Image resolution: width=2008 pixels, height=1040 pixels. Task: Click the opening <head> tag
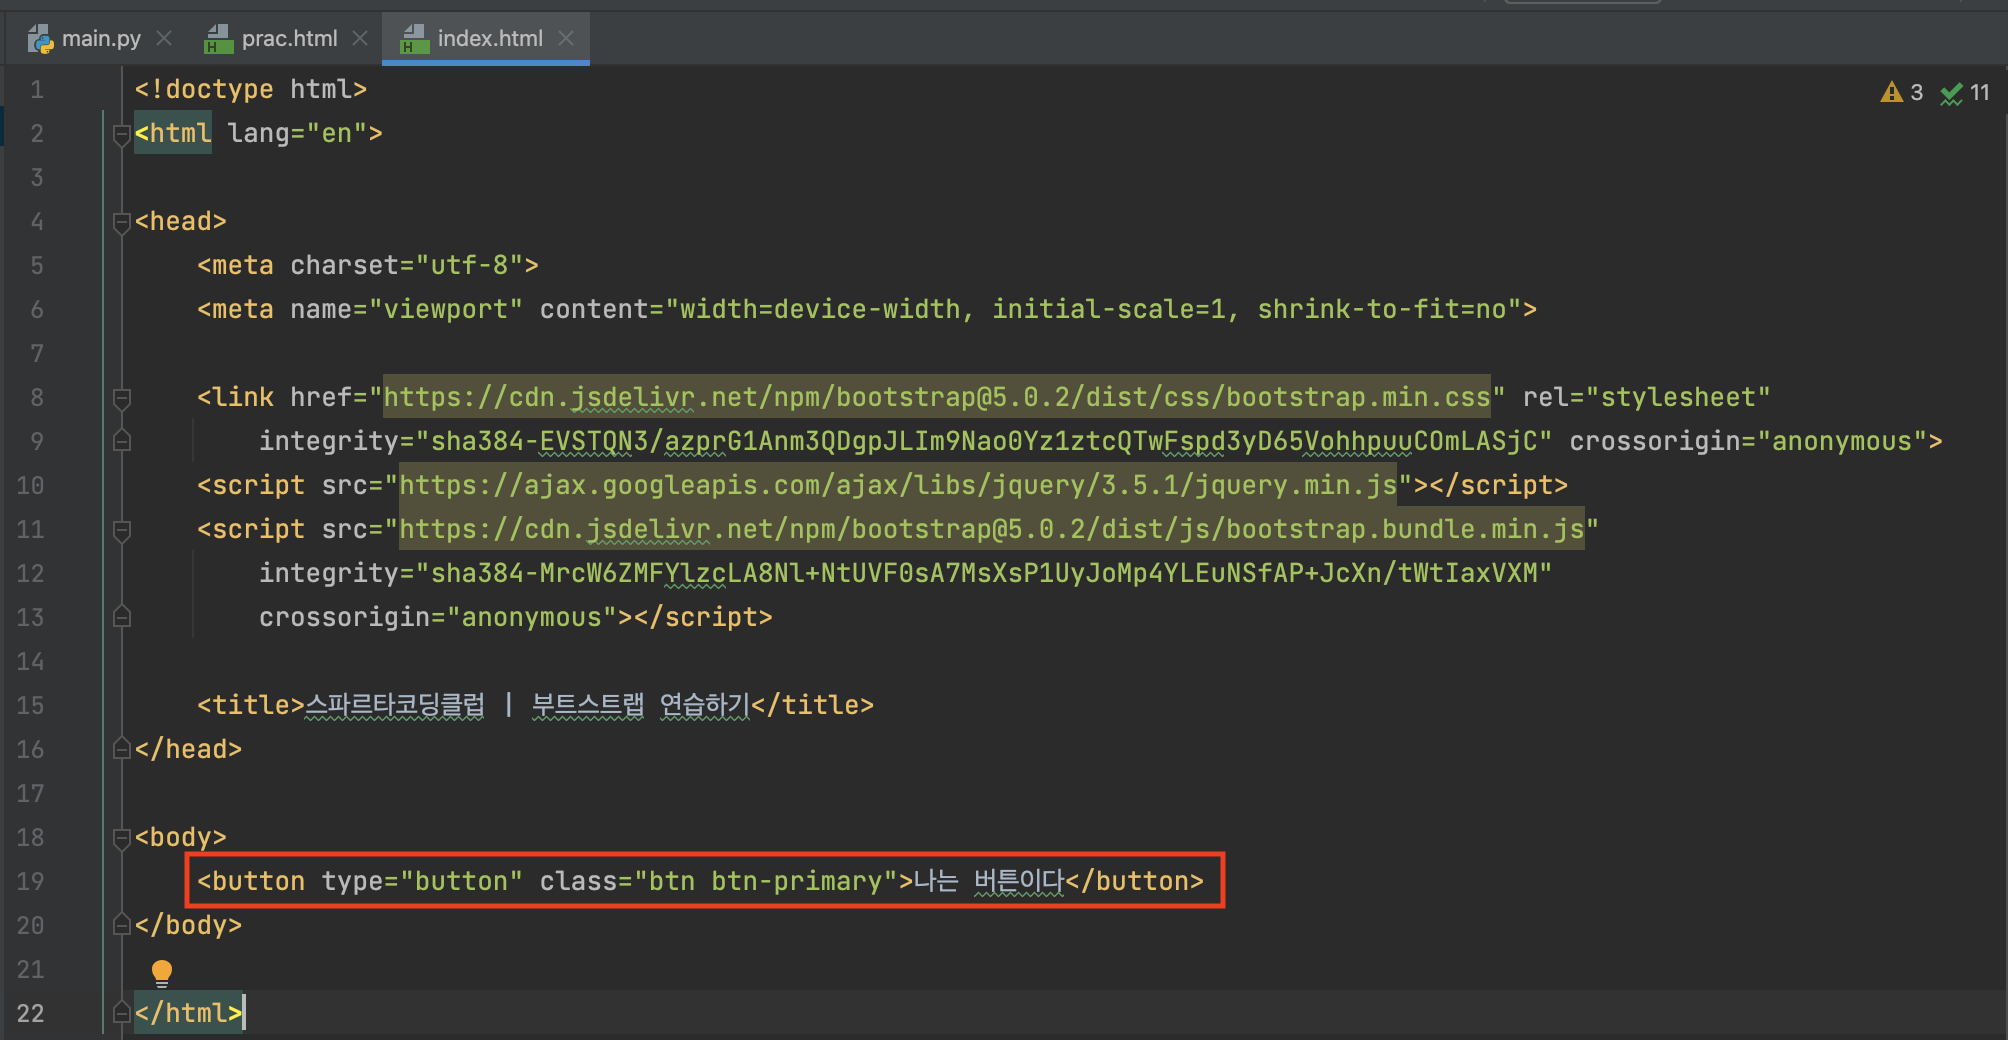click(181, 221)
